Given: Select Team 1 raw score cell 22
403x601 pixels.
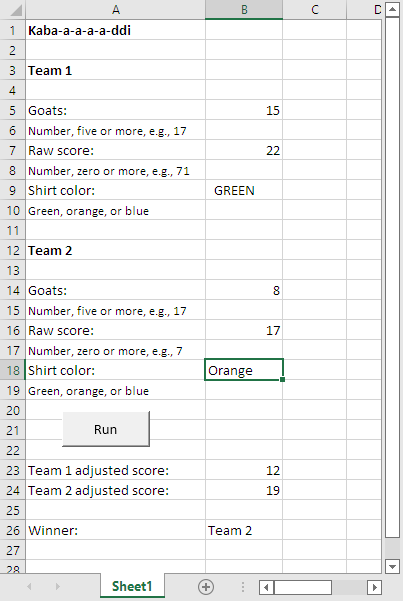Looking at the screenshot, I should [244, 150].
